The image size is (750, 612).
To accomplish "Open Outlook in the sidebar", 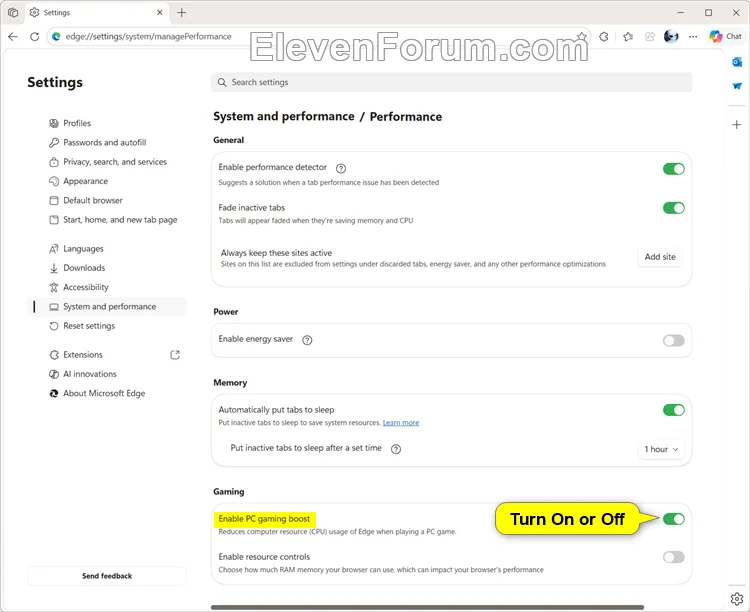I will tap(737, 62).
